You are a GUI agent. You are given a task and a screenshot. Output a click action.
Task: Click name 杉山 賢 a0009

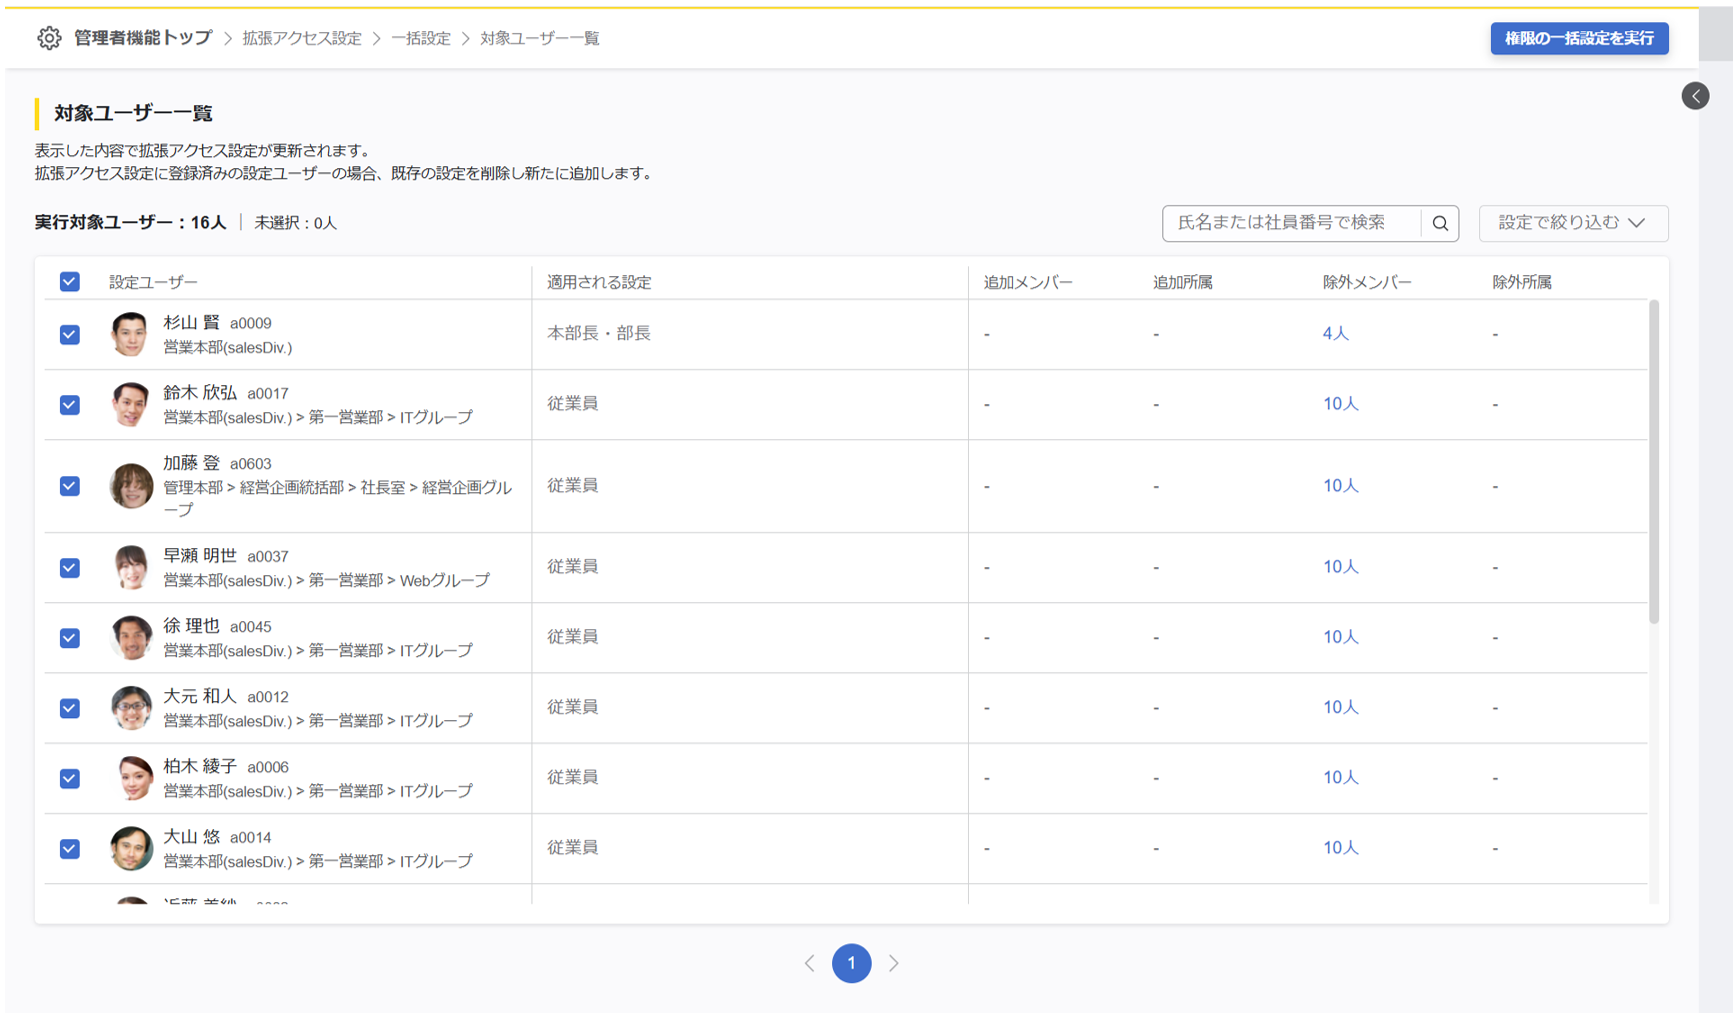point(217,322)
